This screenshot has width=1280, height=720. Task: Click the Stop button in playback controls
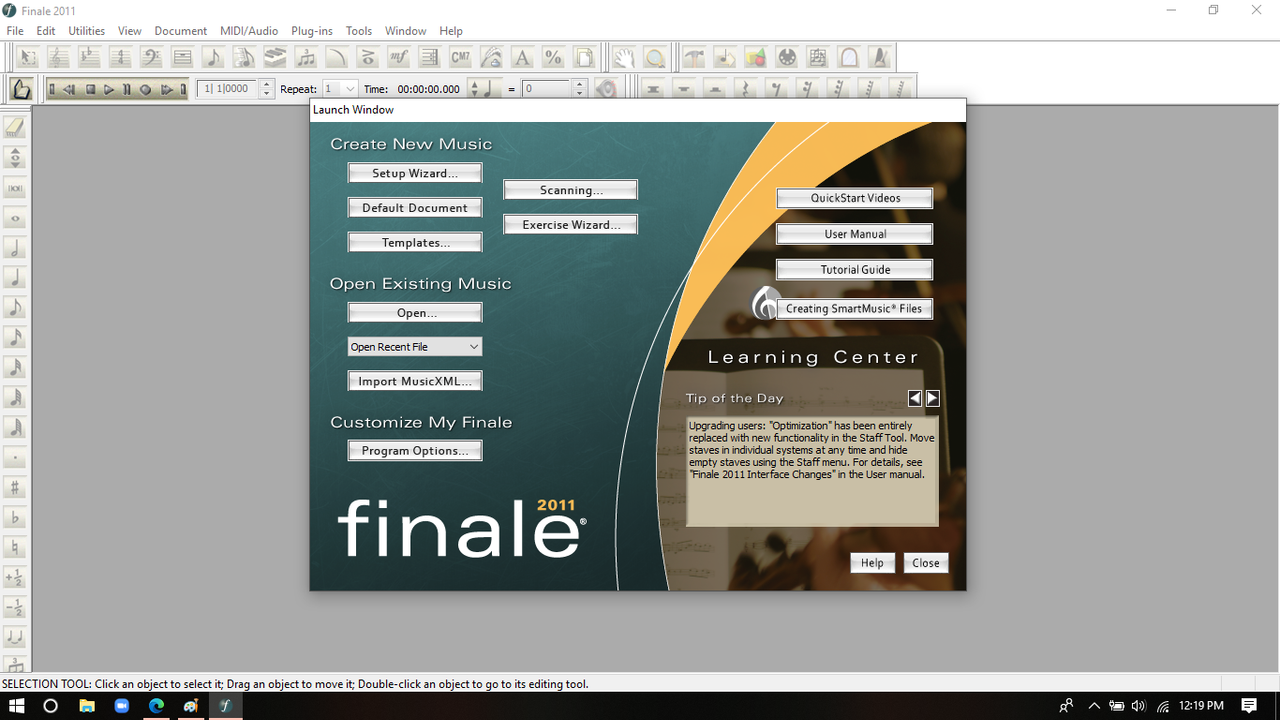point(90,89)
